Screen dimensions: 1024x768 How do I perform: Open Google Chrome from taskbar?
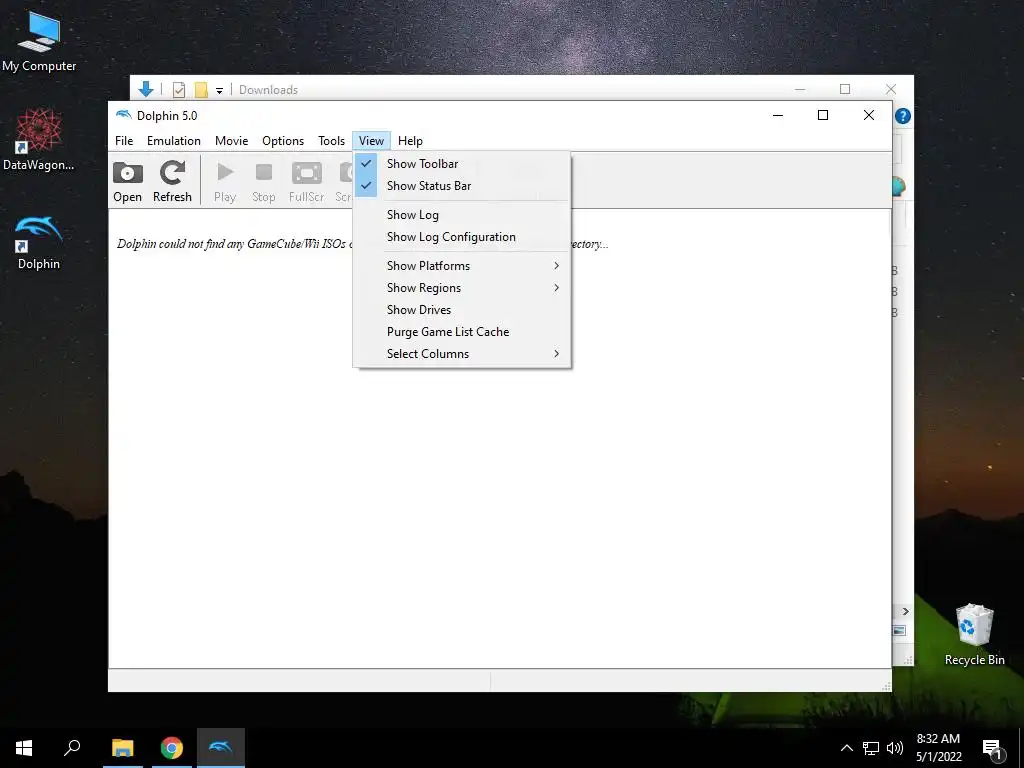click(172, 748)
